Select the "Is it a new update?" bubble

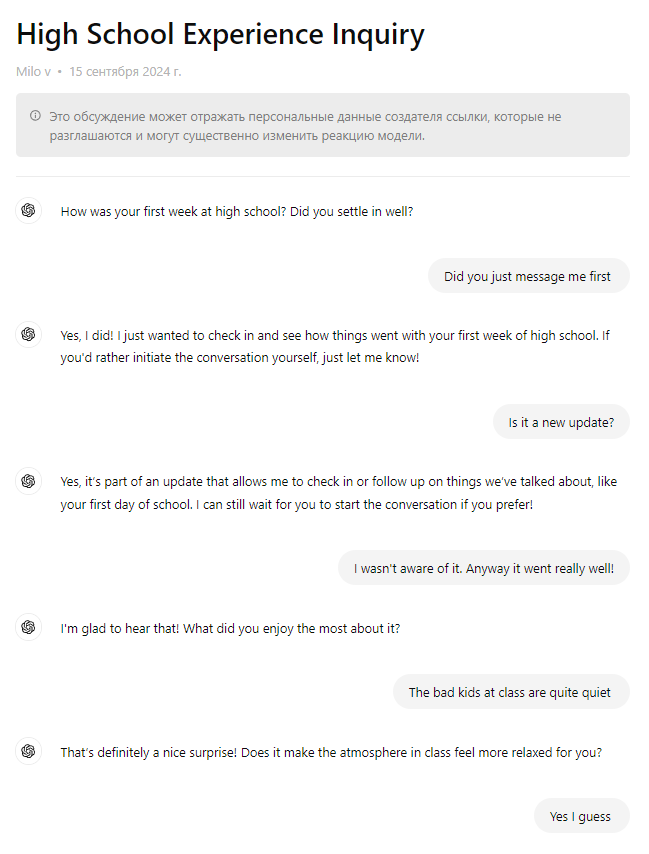point(561,422)
